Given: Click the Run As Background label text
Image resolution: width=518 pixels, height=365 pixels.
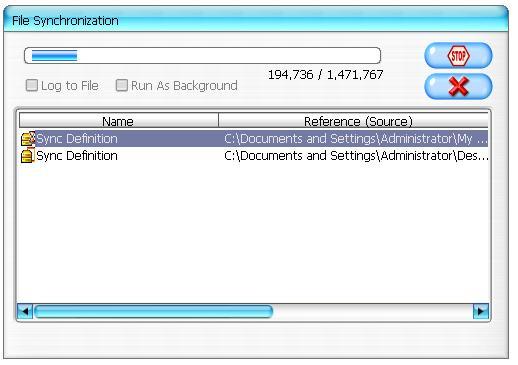Looking at the screenshot, I should 184,86.
